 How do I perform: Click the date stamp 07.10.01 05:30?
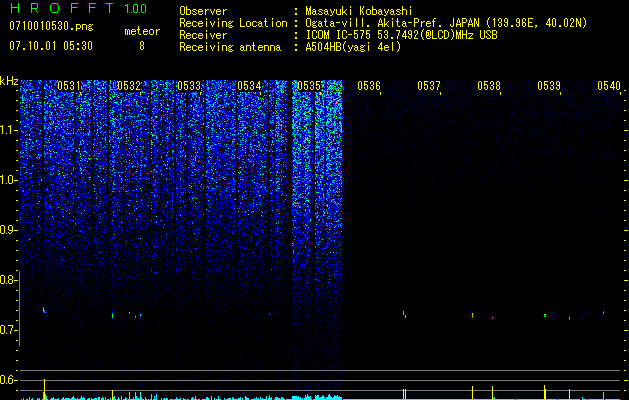pyautogui.click(x=51, y=46)
